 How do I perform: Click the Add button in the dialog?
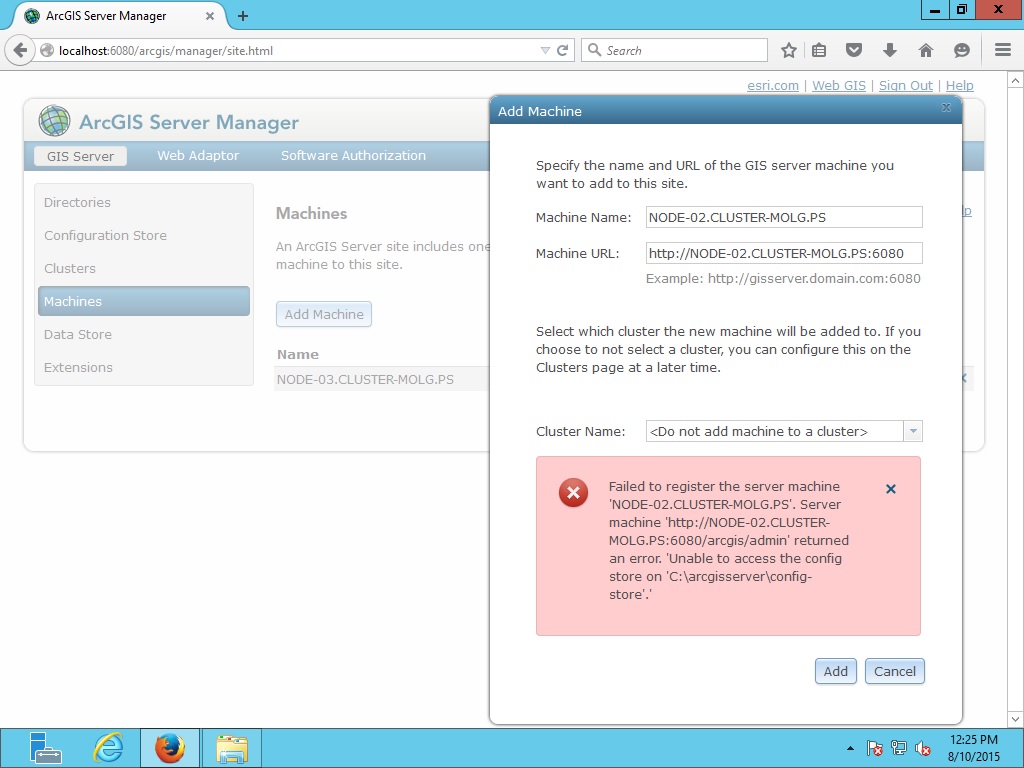[x=835, y=671]
